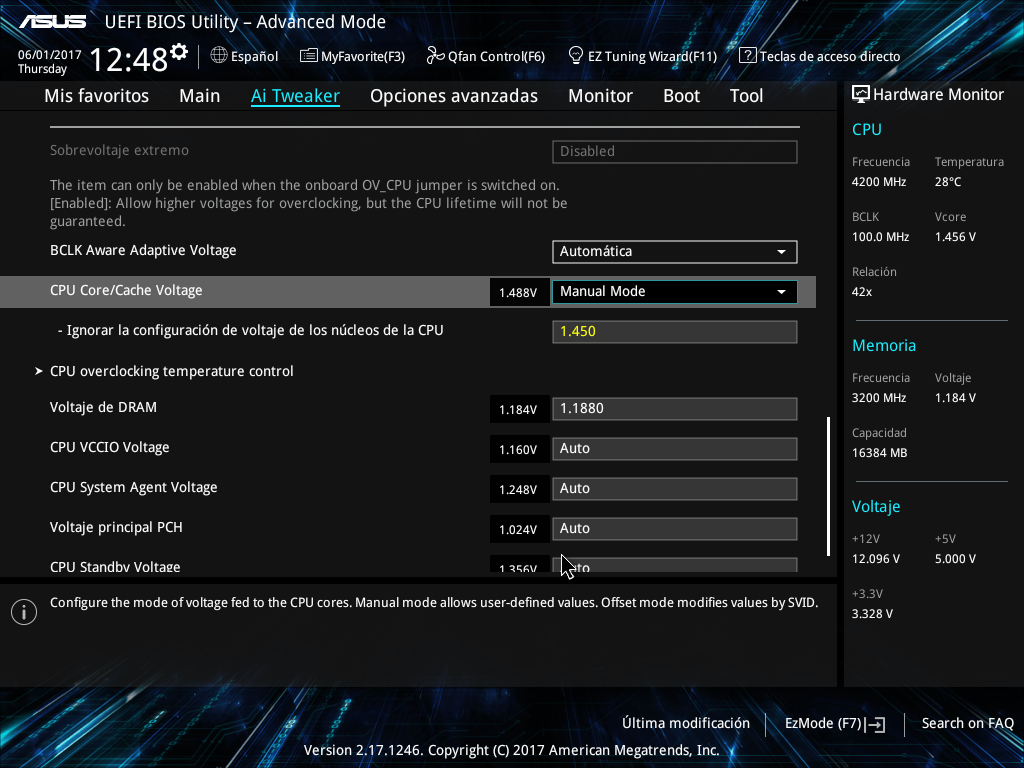
Task: Select the CPU VCCIO Voltage Auto field
Action: [675, 449]
